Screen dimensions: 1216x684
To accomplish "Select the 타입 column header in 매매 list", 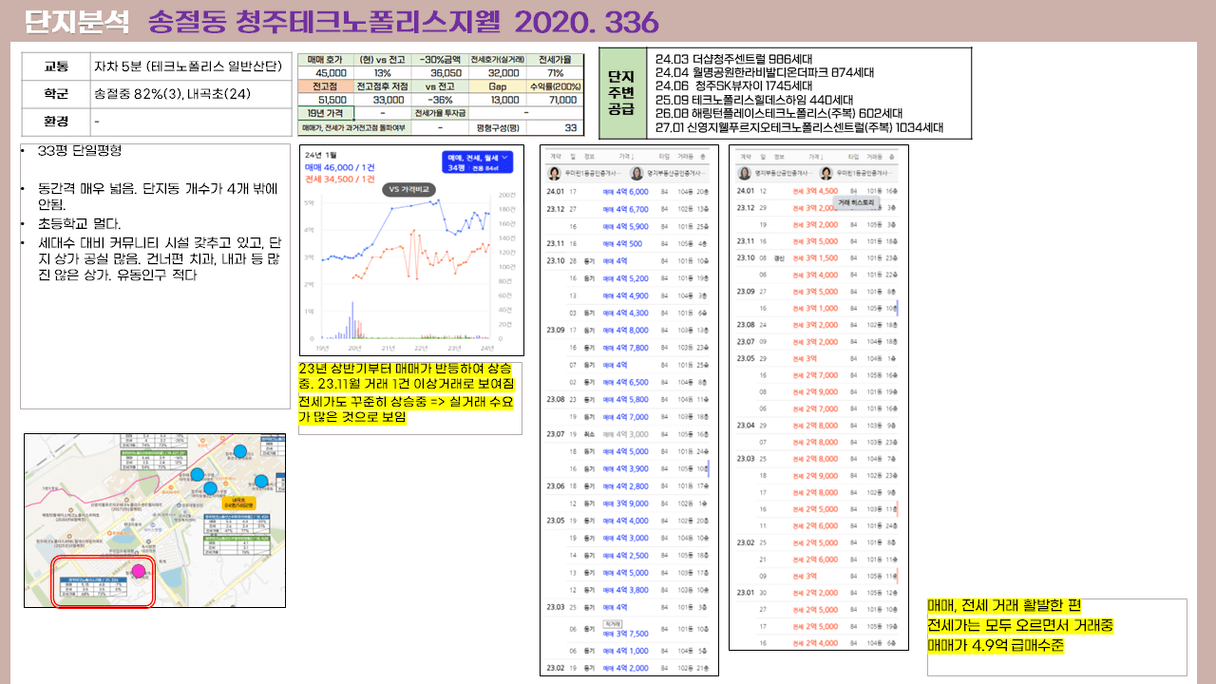I will [664, 157].
